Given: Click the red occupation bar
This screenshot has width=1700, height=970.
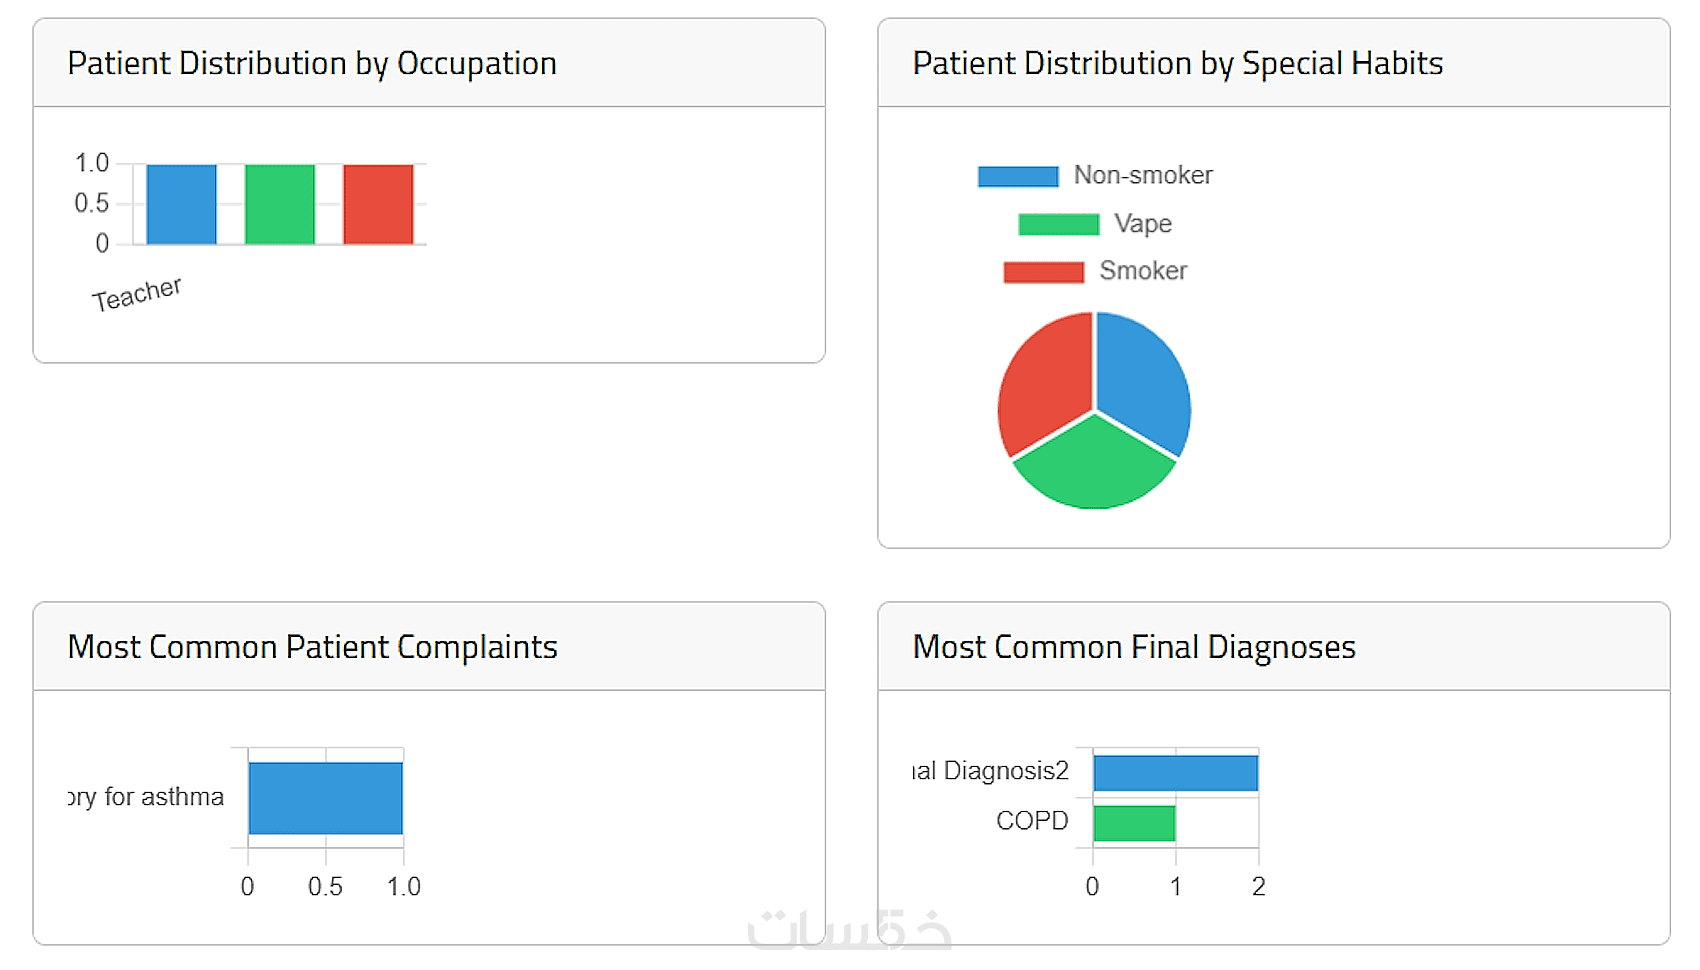Looking at the screenshot, I should 378,204.
